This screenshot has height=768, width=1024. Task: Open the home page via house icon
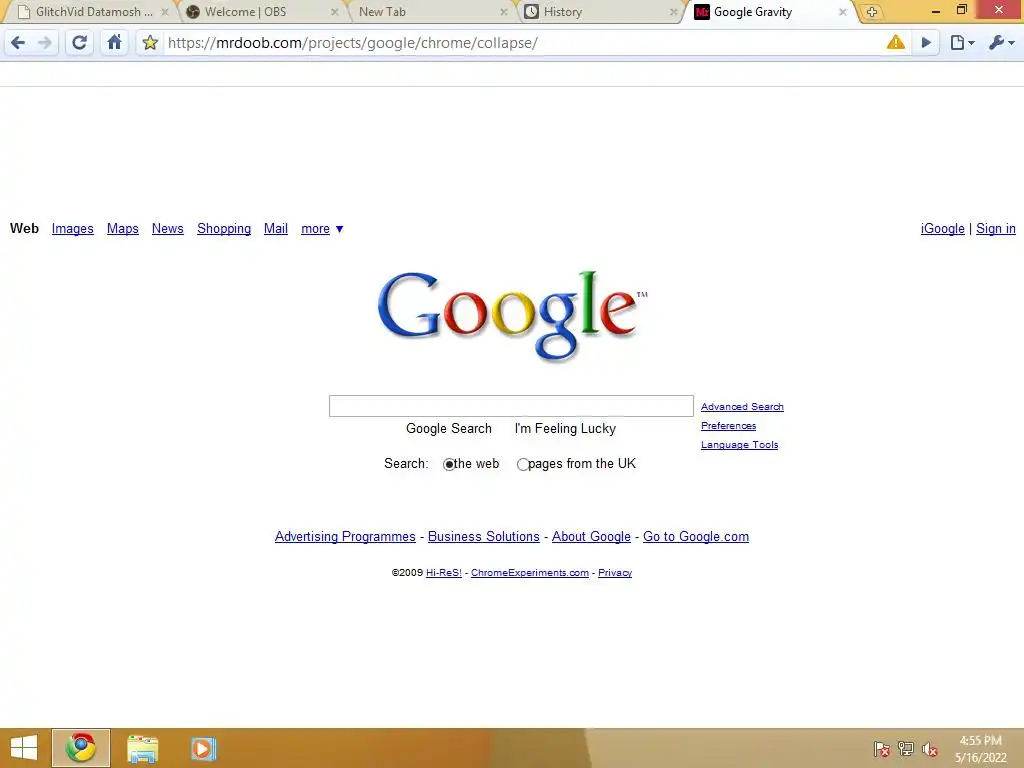click(114, 42)
